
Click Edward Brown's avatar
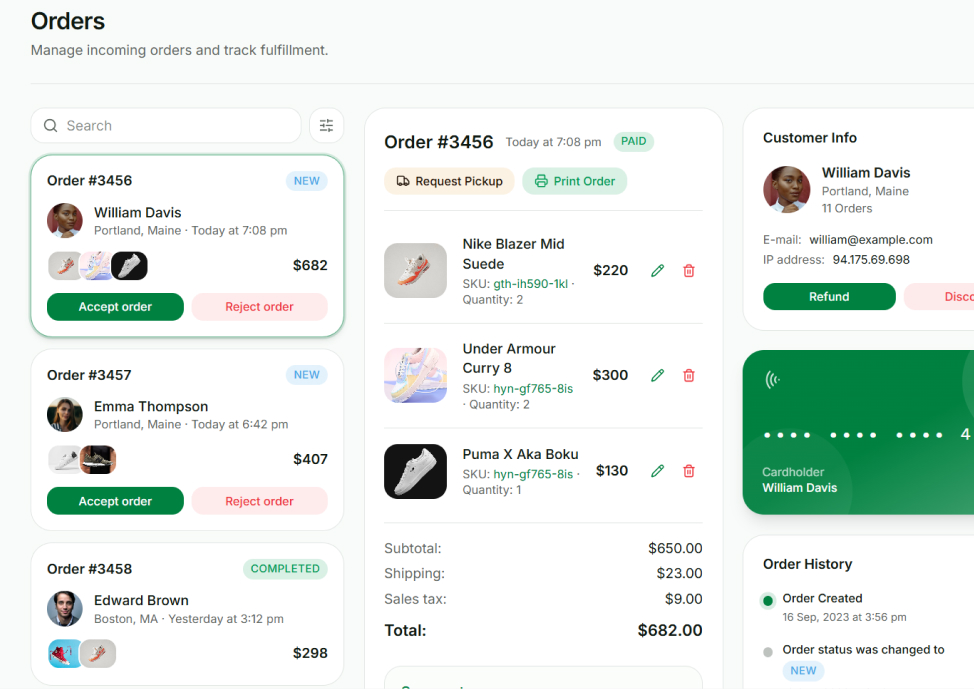pyautogui.click(x=65, y=608)
